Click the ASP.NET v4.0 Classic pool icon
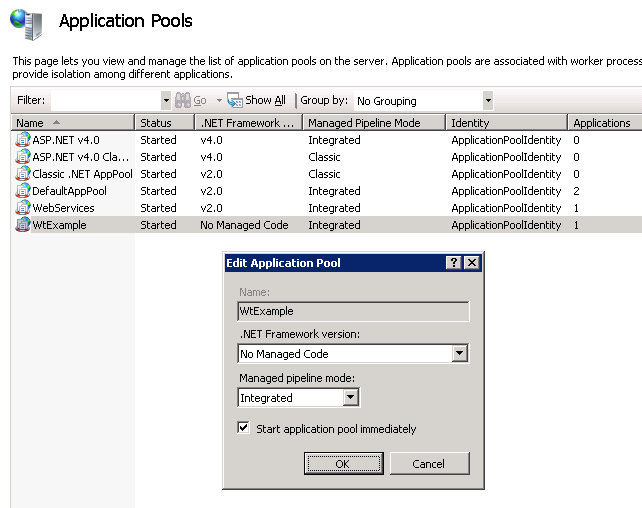The width and height of the screenshot is (642, 508). point(23,157)
